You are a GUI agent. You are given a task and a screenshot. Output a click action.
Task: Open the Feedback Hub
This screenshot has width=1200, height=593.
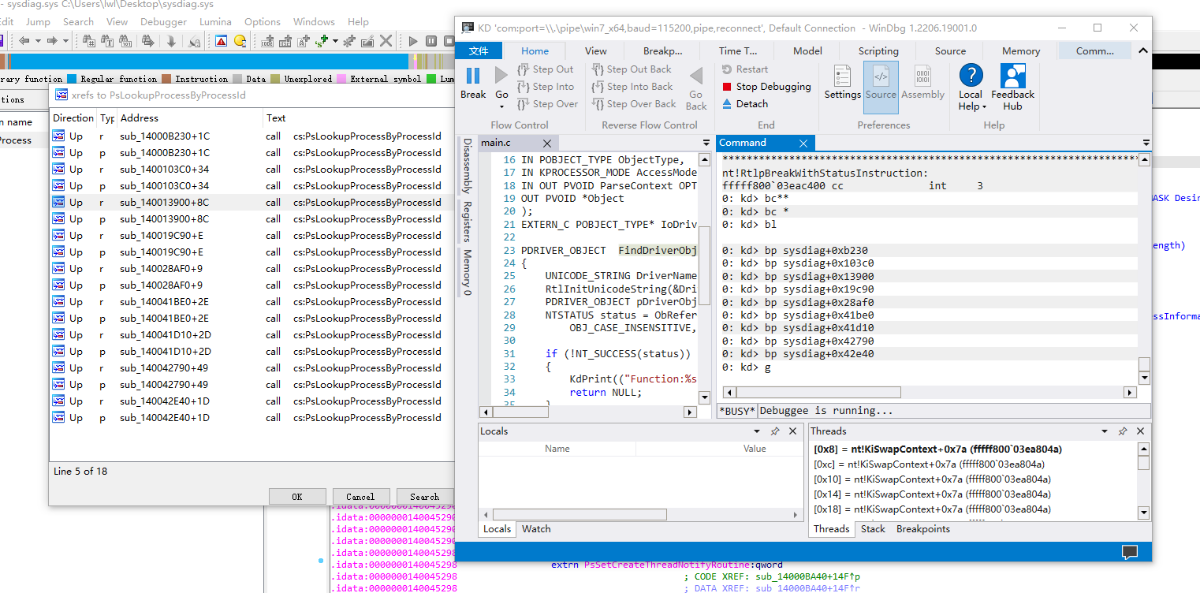point(1012,81)
